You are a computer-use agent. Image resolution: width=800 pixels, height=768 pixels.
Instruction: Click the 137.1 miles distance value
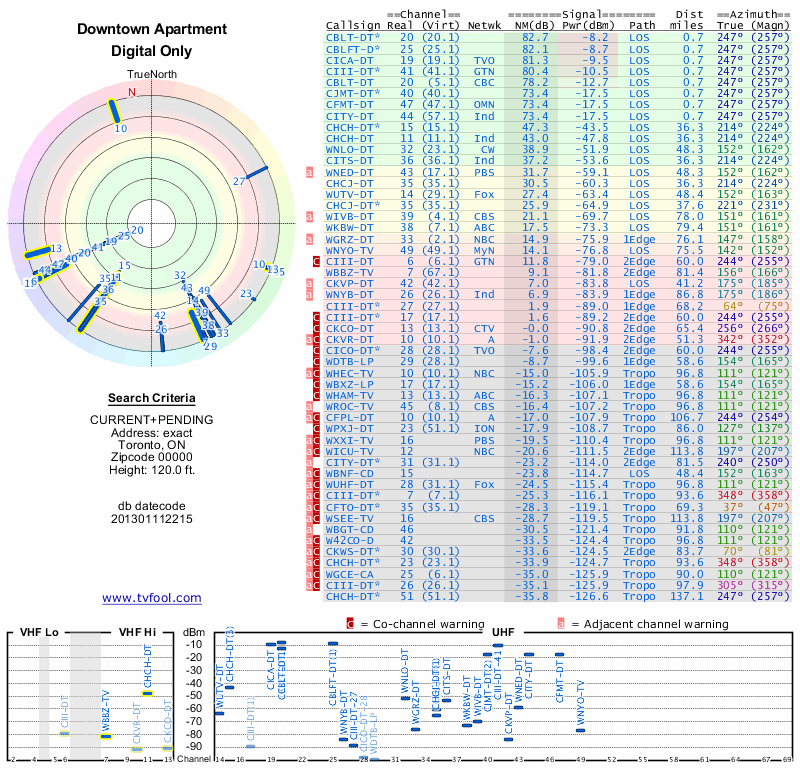(687, 597)
